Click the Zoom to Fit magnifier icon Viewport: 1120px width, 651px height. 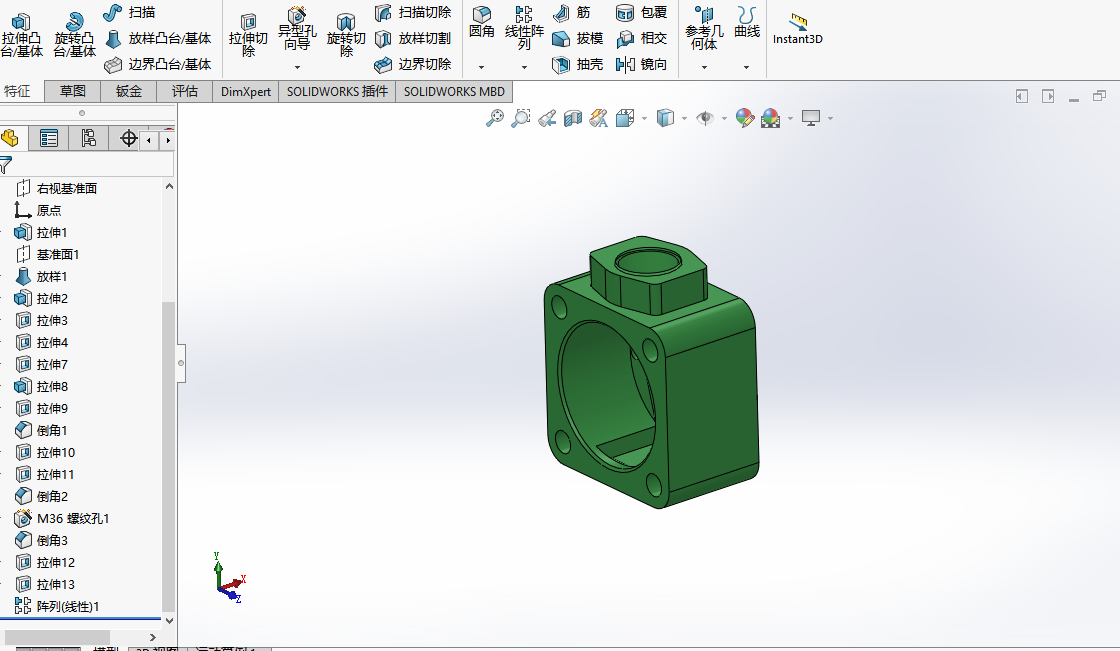point(494,118)
